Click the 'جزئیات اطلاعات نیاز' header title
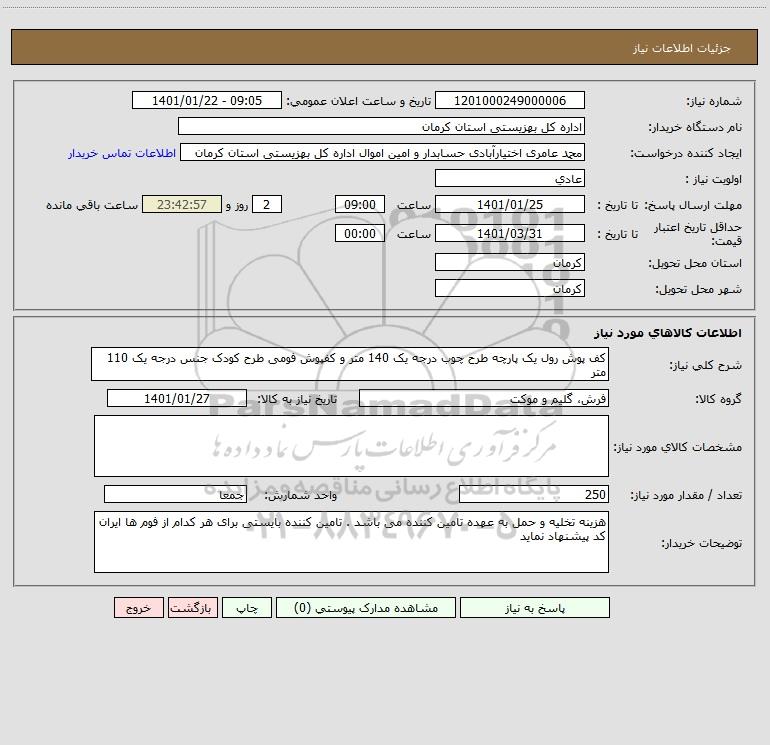This screenshot has width=770, height=745. (682, 48)
